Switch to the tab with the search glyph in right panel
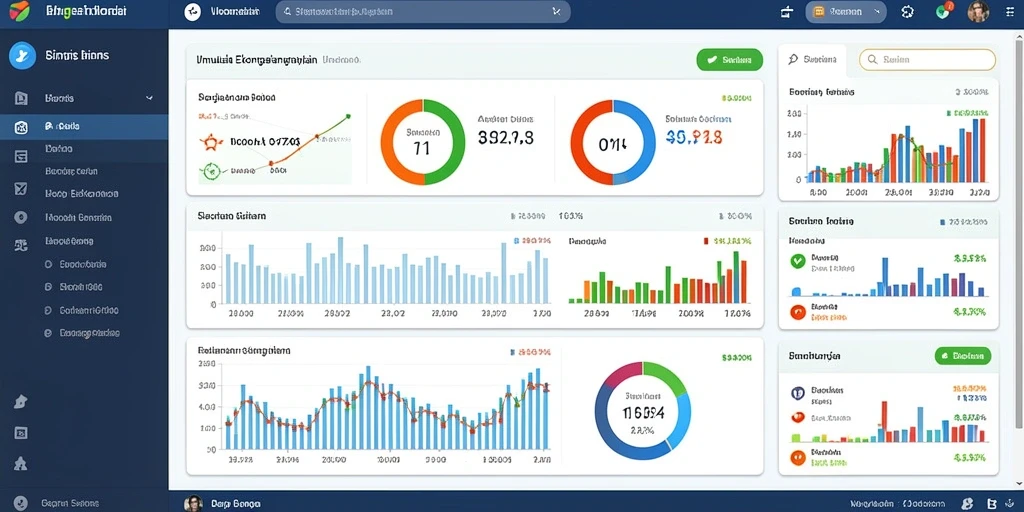Viewport: 1024px width, 512px height. (x=812, y=60)
